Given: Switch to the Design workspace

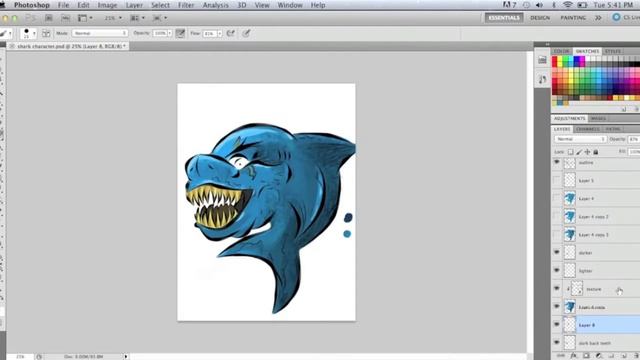Looking at the screenshot, I should [540, 18].
